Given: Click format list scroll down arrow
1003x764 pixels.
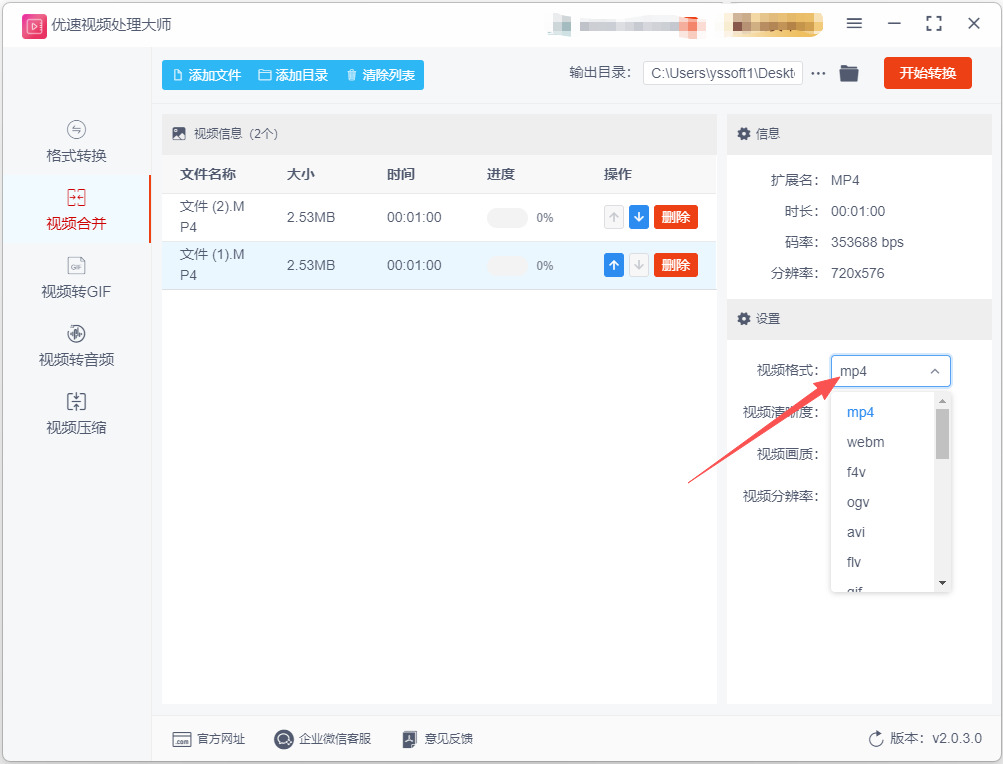Looking at the screenshot, I should pyautogui.click(x=942, y=583).
